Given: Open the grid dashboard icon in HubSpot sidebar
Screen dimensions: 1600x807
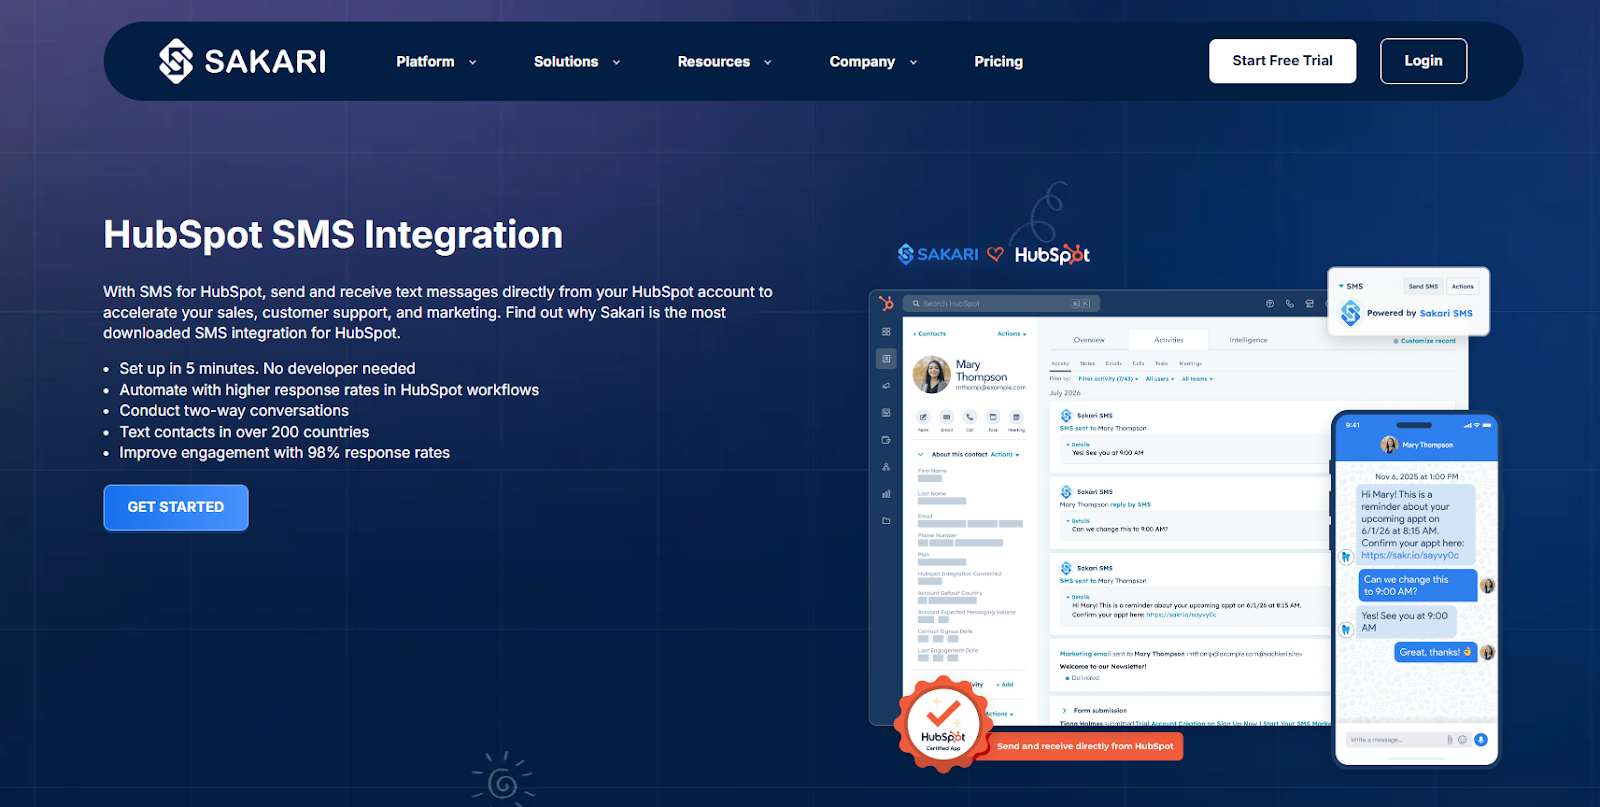Looking at the screenshot, I should point(886,331).
